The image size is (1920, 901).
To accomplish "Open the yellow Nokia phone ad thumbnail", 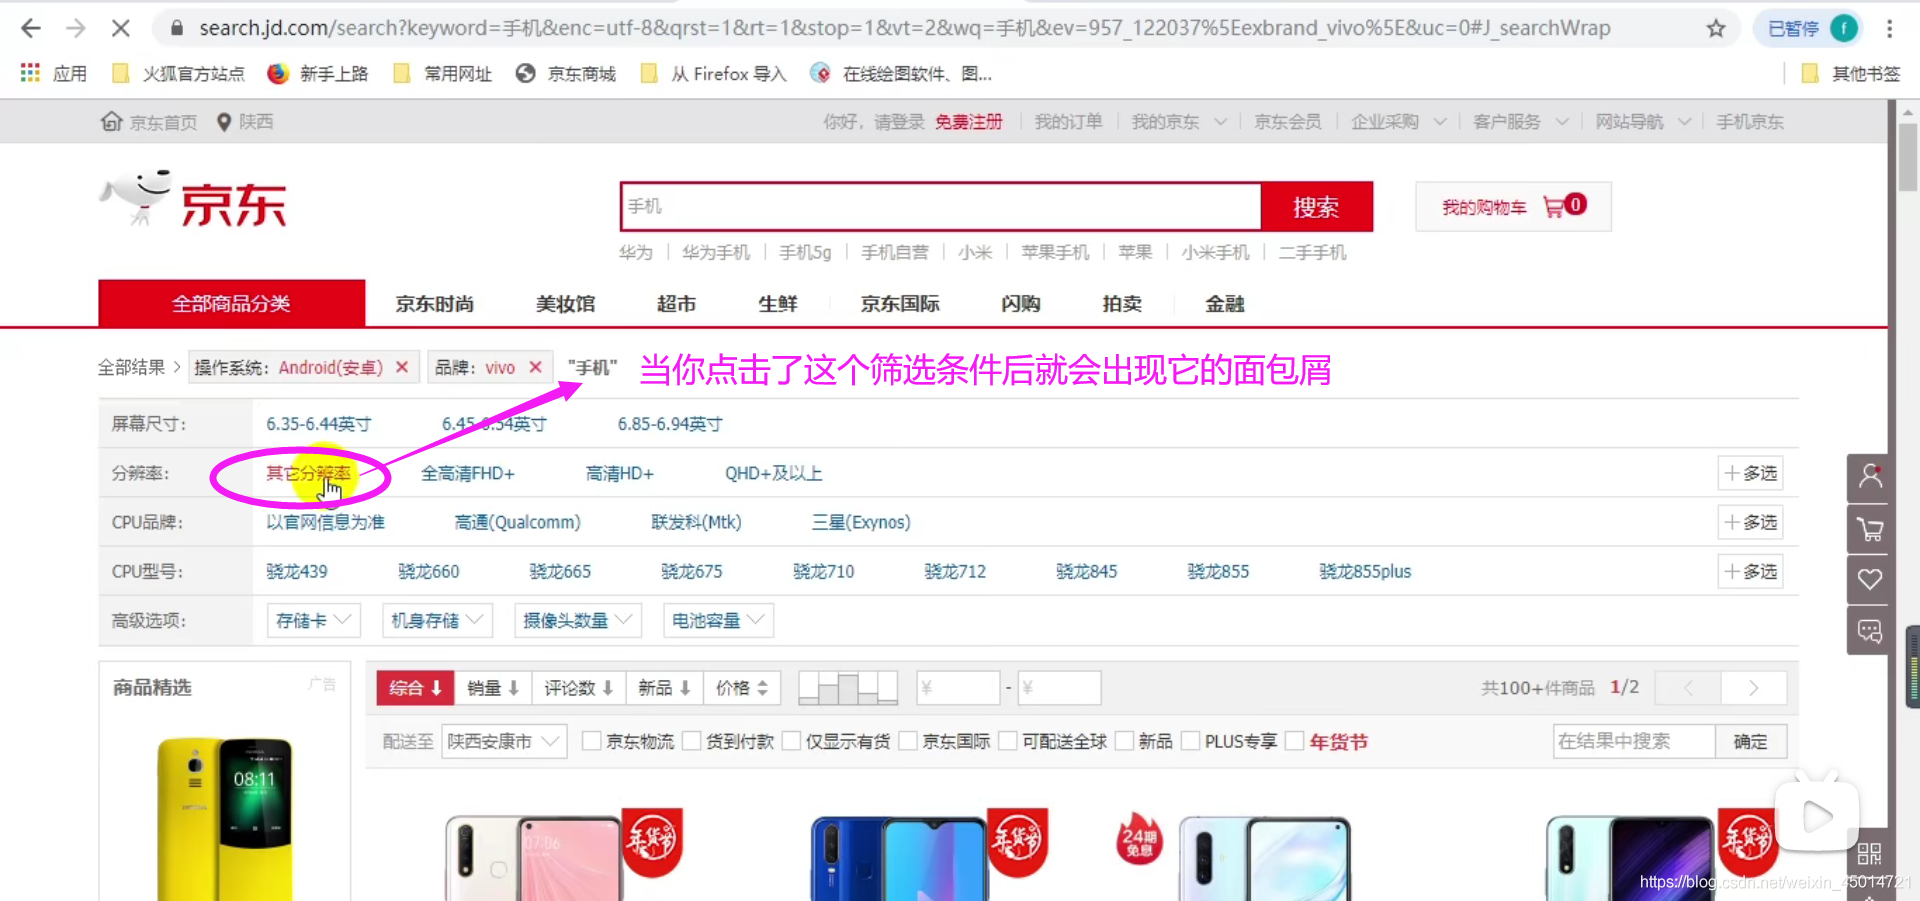I will click(225, 819).
